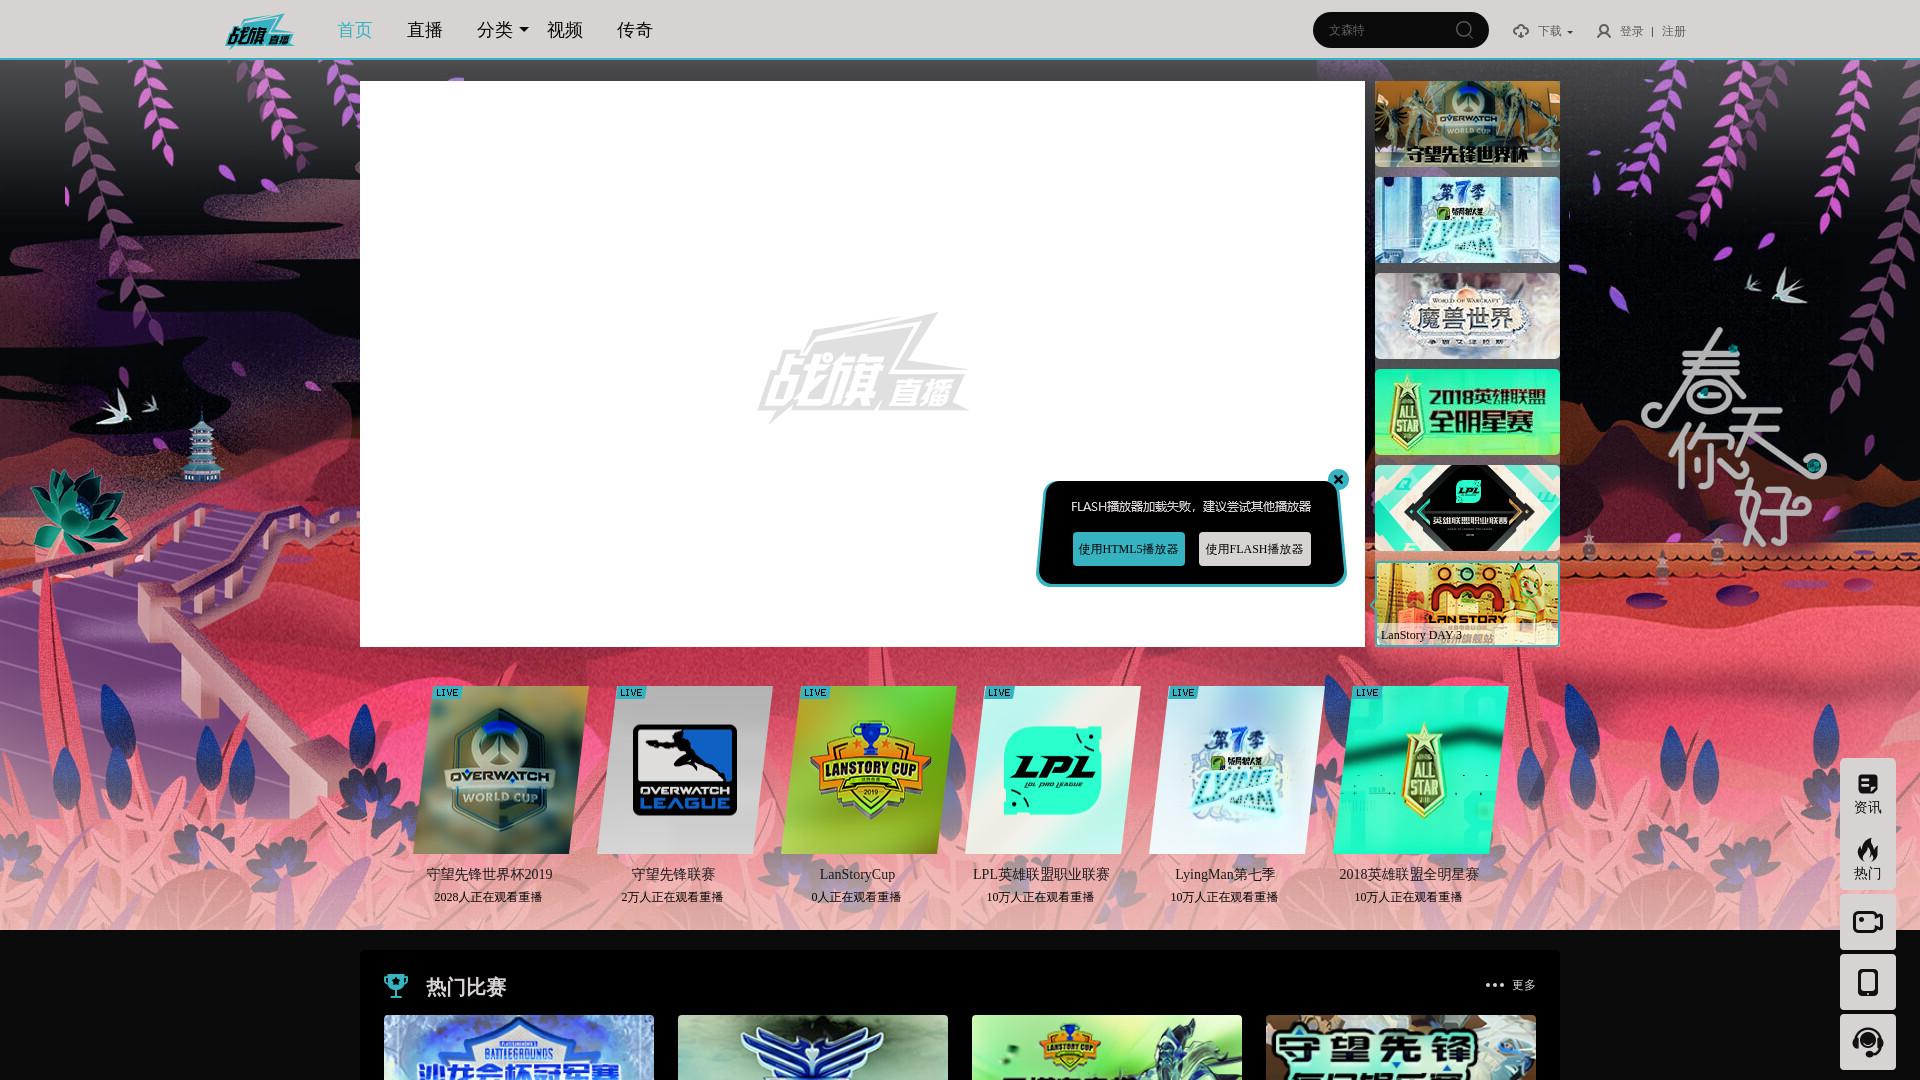
Task: Click LyingMan第七季 title text
Action: tap(1225, 874)
